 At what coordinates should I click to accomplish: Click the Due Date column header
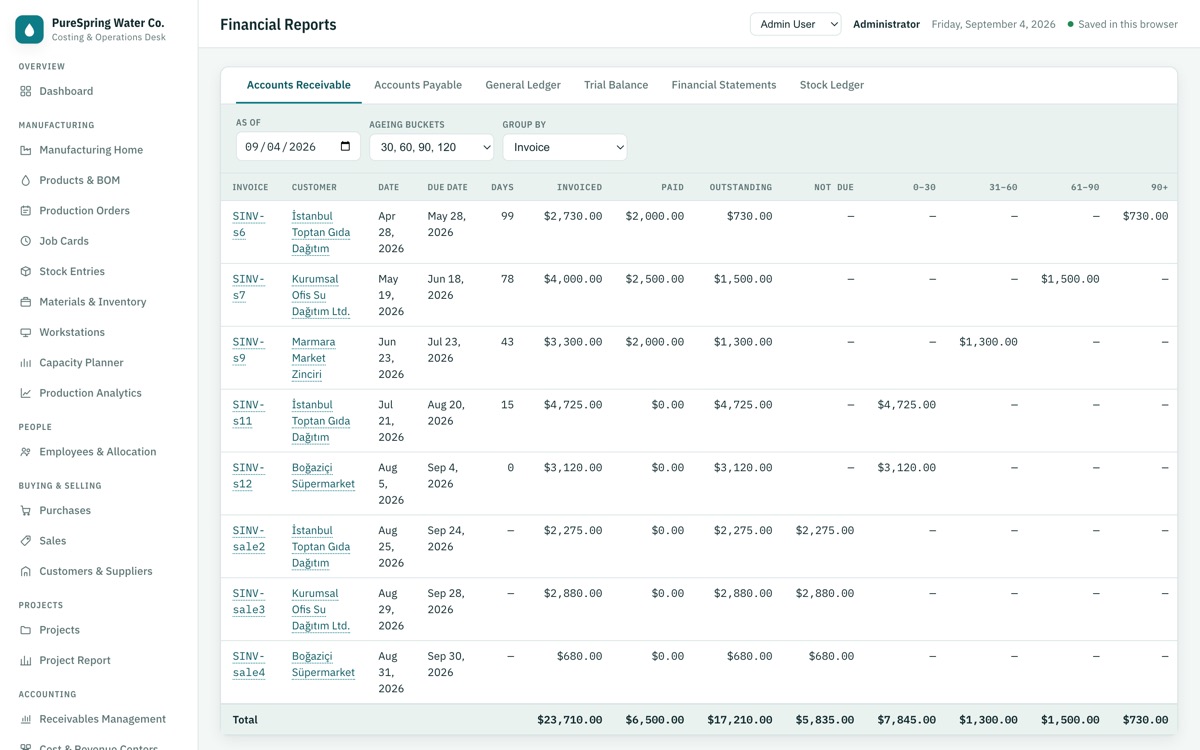447,187
